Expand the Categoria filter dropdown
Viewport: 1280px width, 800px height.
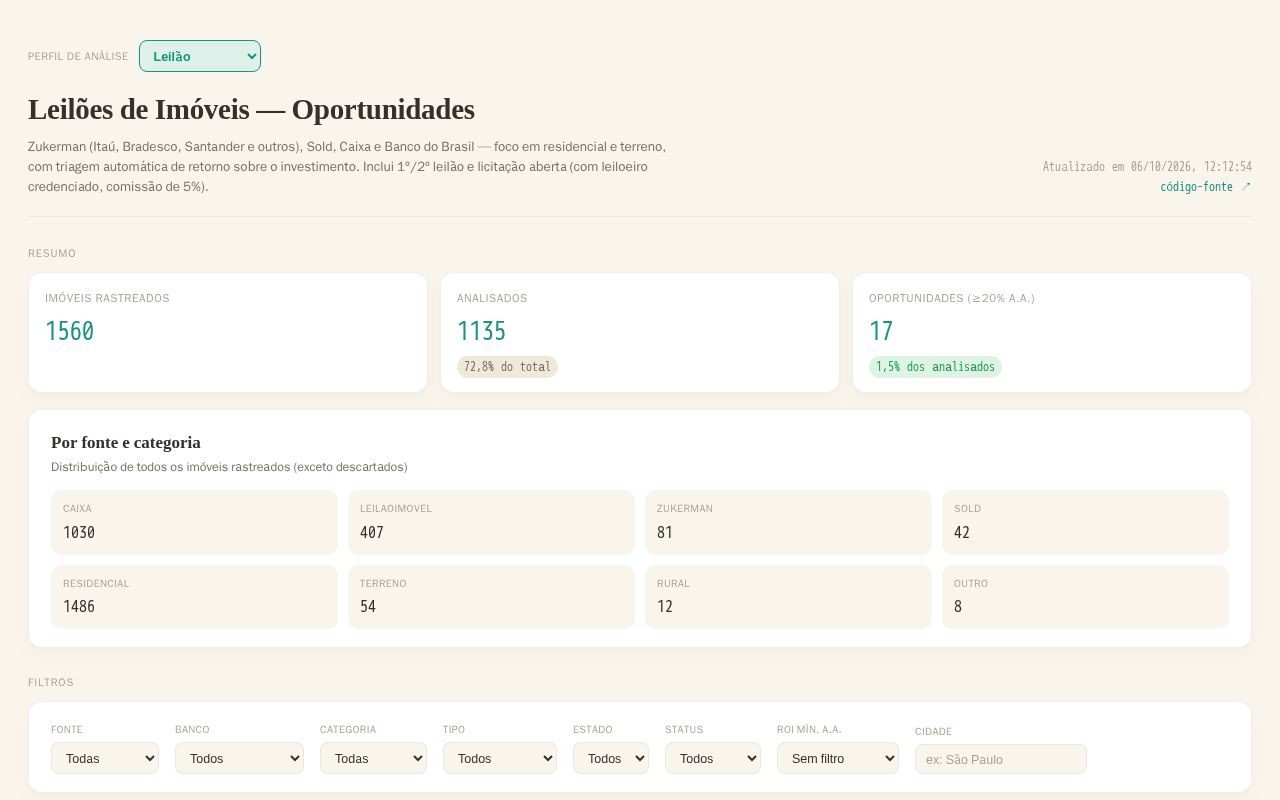(373, 758)
